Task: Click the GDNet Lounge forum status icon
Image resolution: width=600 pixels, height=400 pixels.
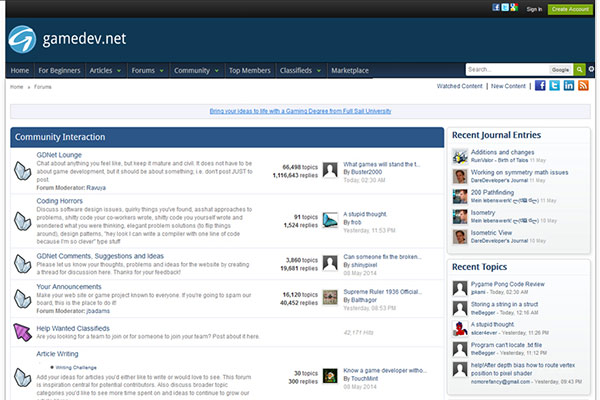Action: coord(23,171)
